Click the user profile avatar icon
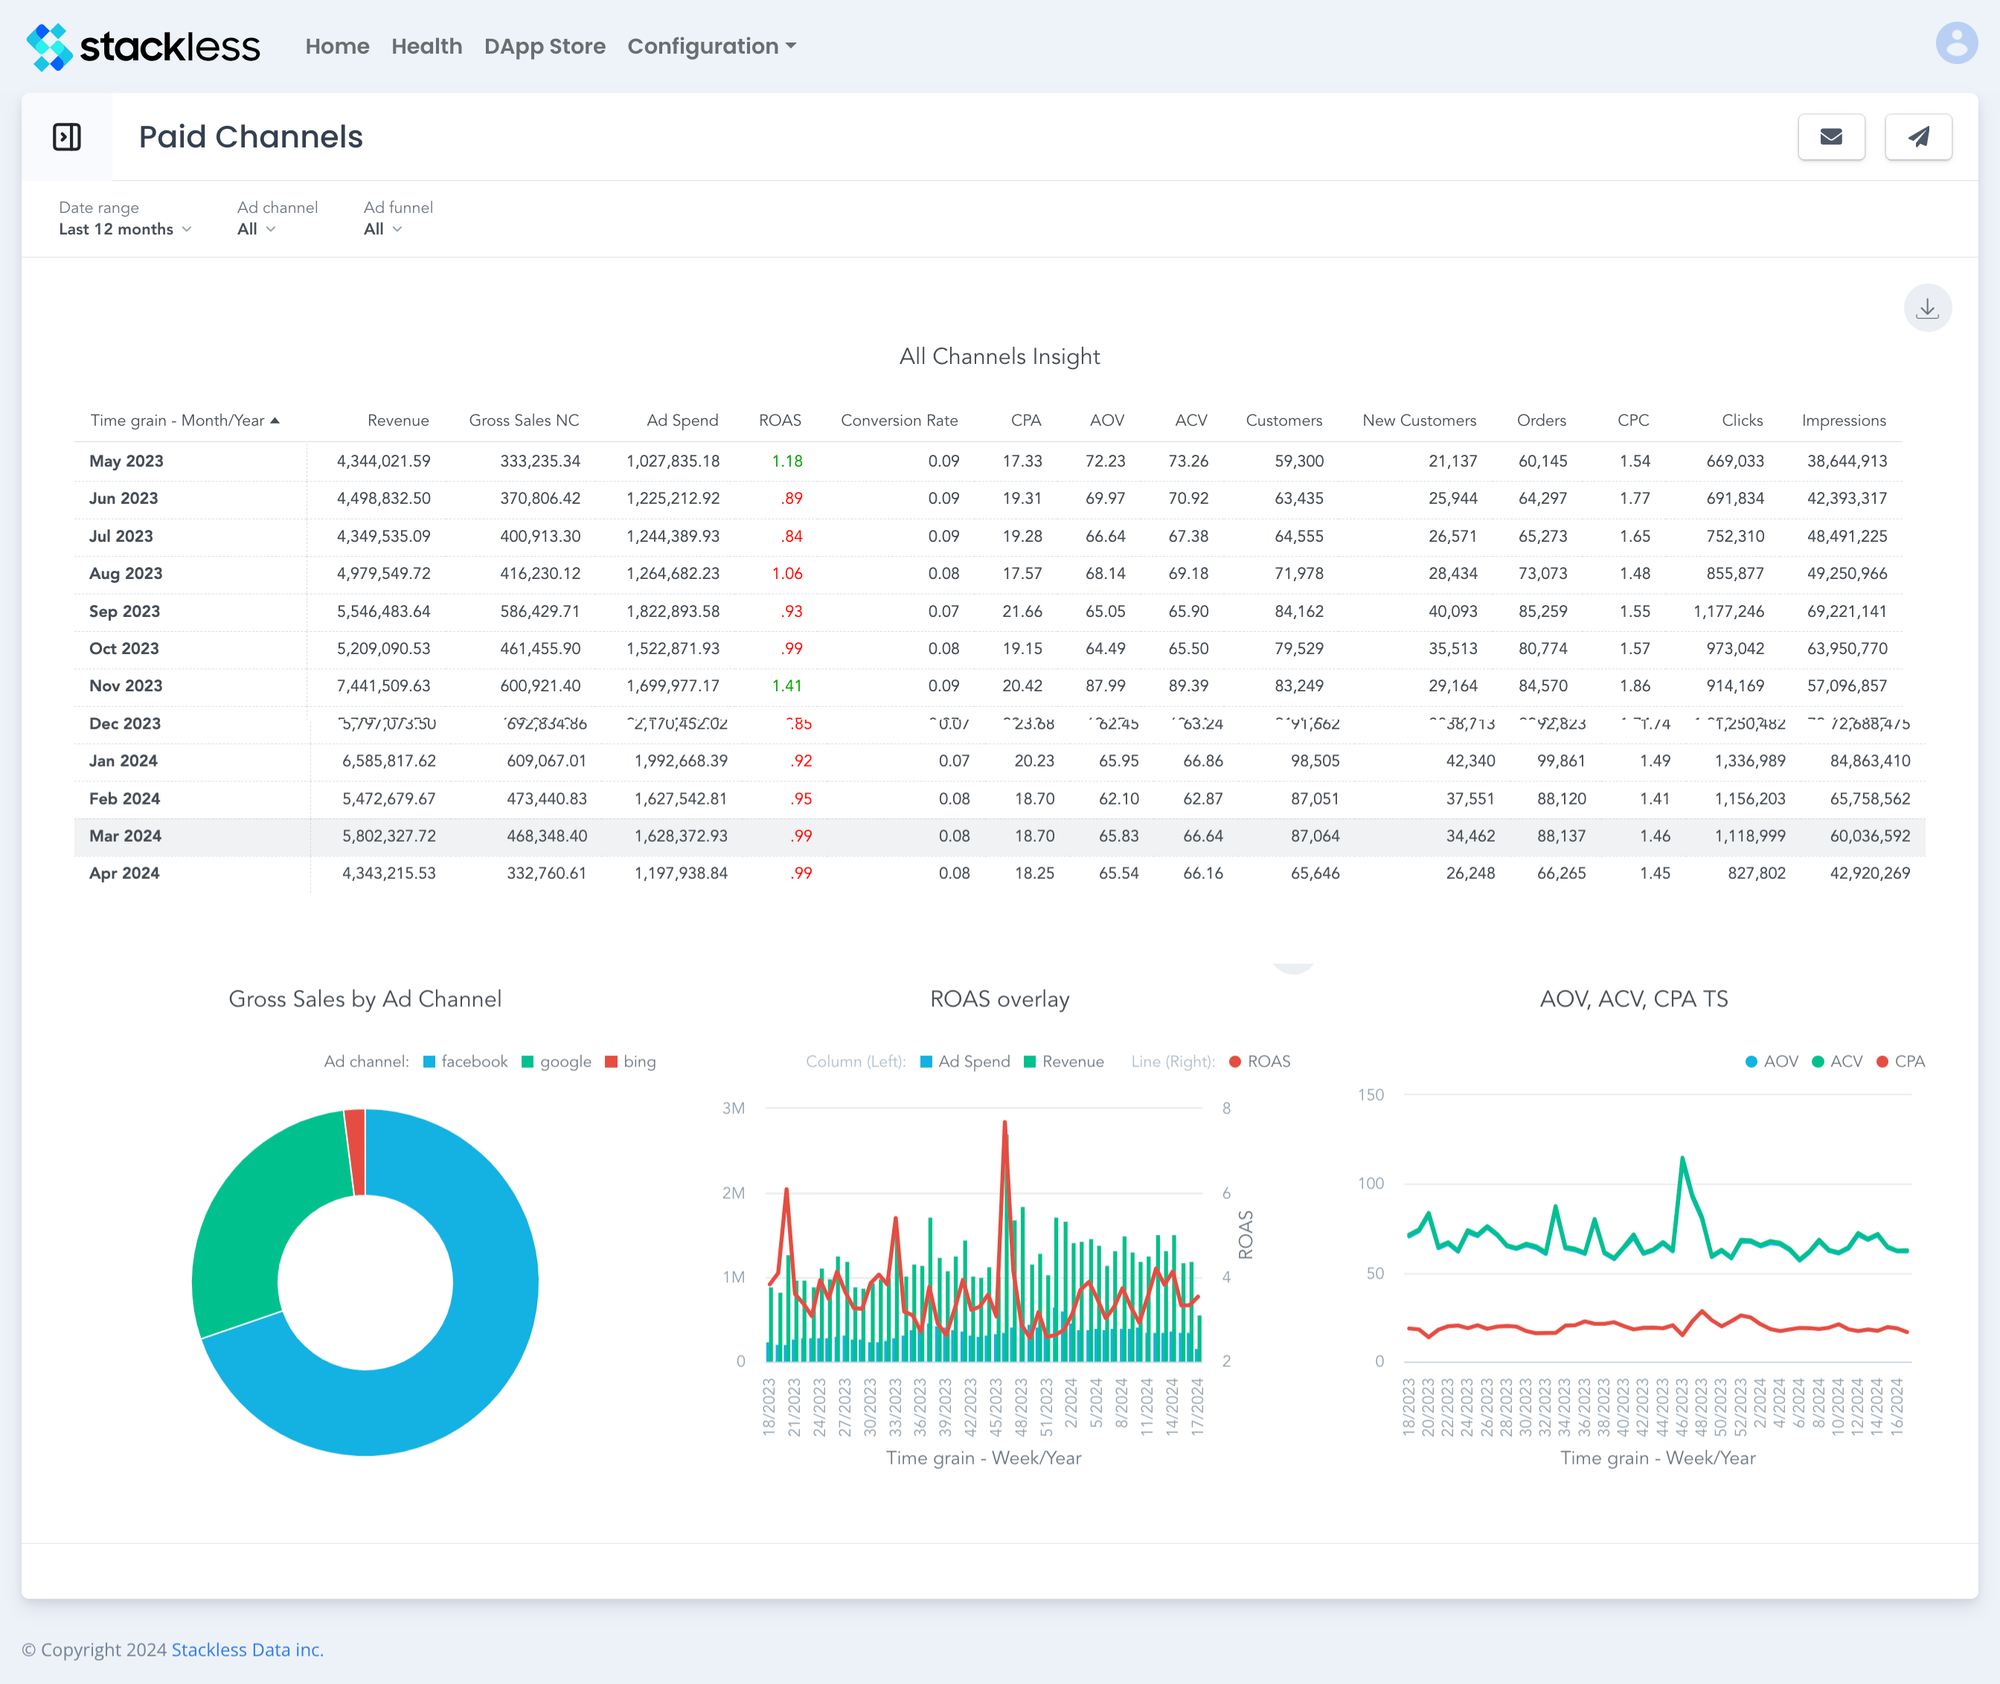 [1956, 42]
